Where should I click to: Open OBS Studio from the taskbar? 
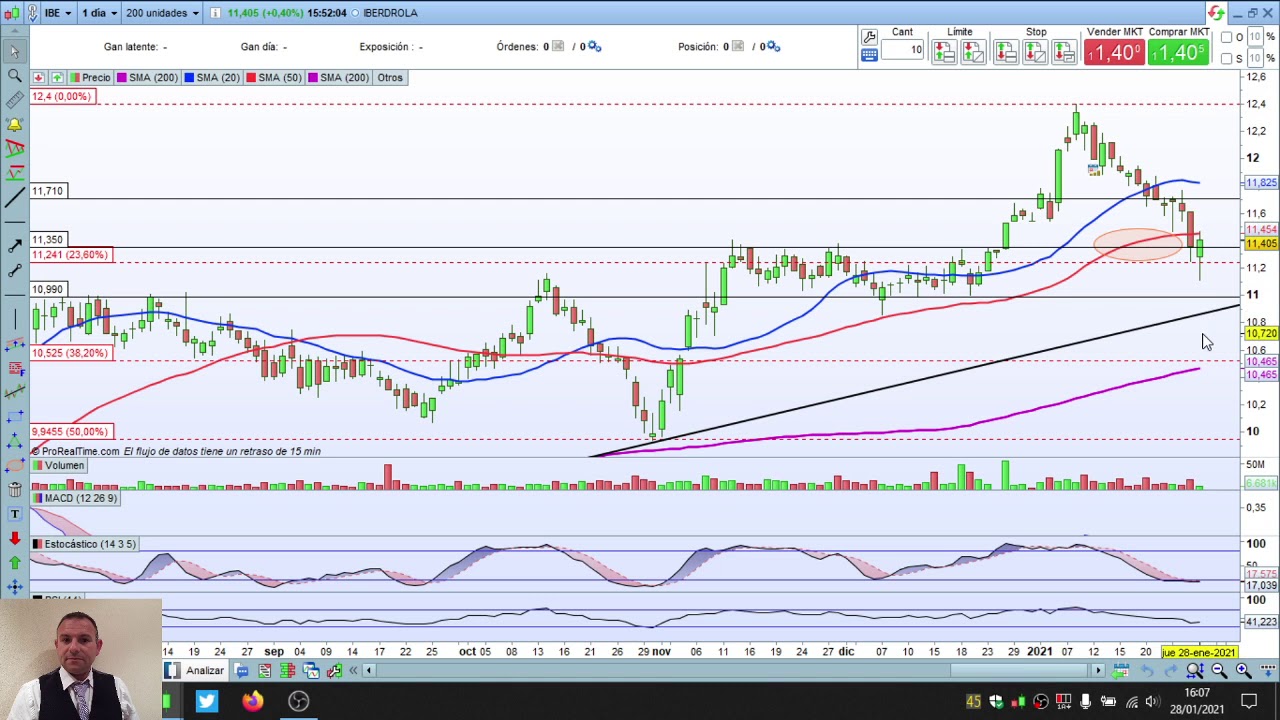pyautogui.click(x=298, y=701)
